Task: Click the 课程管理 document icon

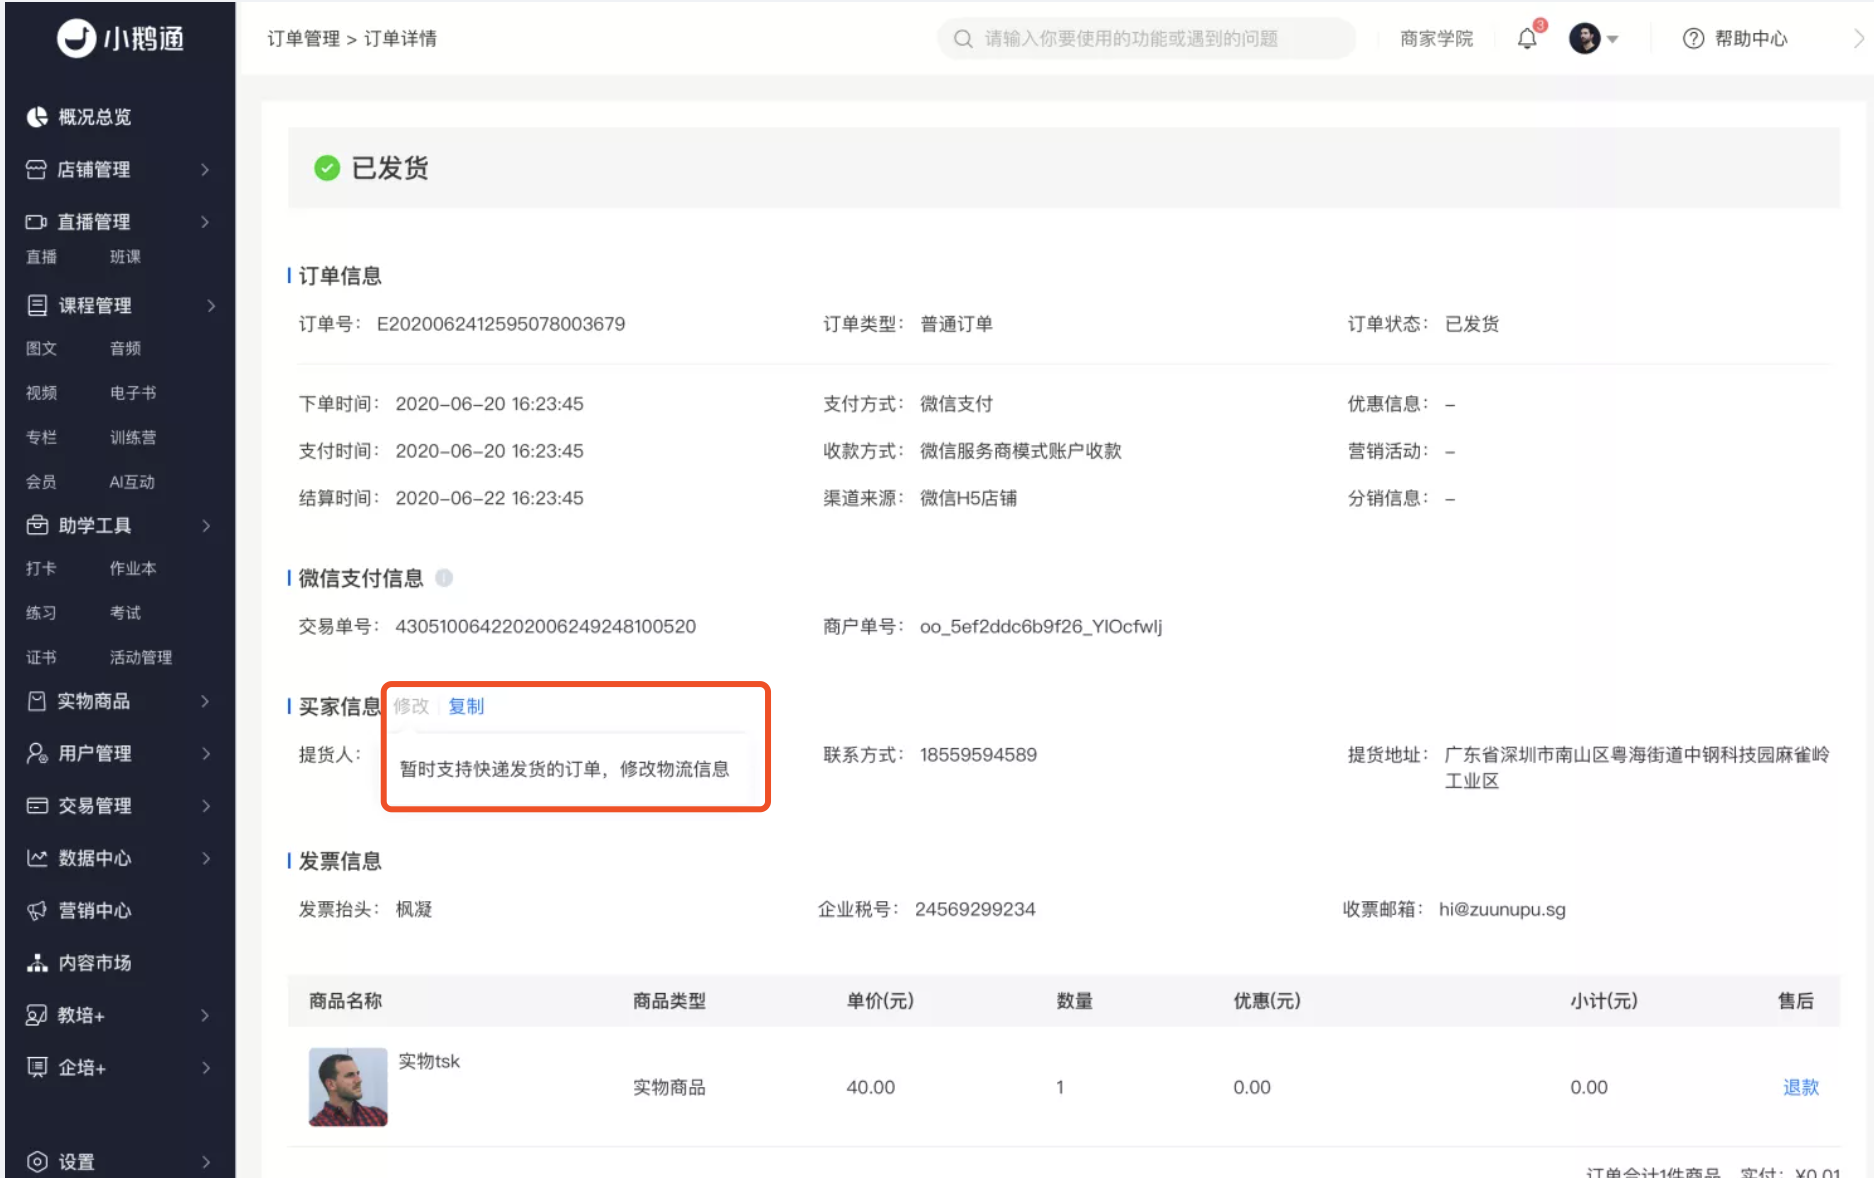Action: click(37, 305)
